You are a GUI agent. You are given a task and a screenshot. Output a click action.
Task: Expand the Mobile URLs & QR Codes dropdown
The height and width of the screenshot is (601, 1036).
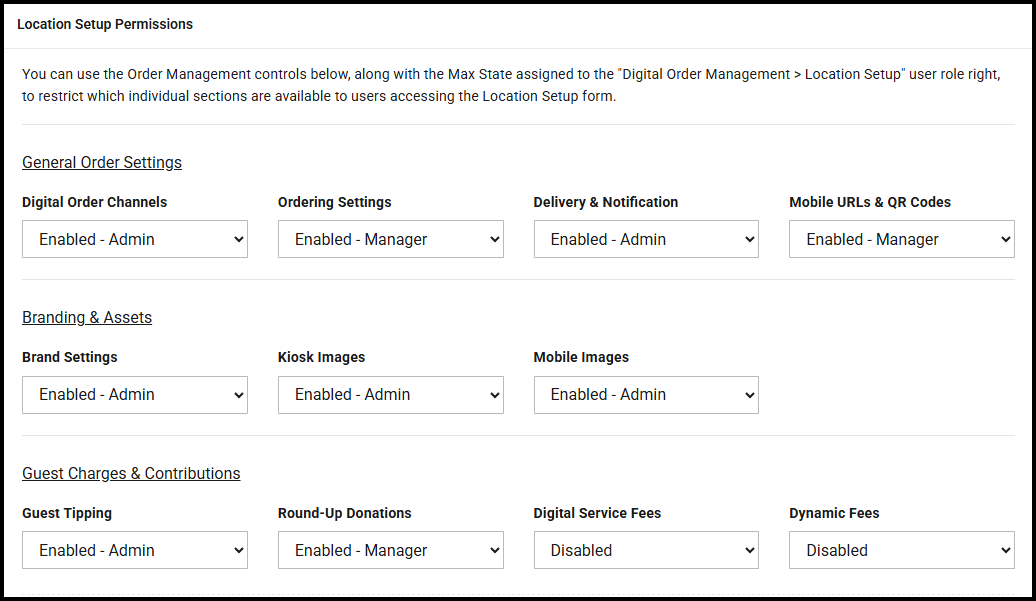point(901,240)
